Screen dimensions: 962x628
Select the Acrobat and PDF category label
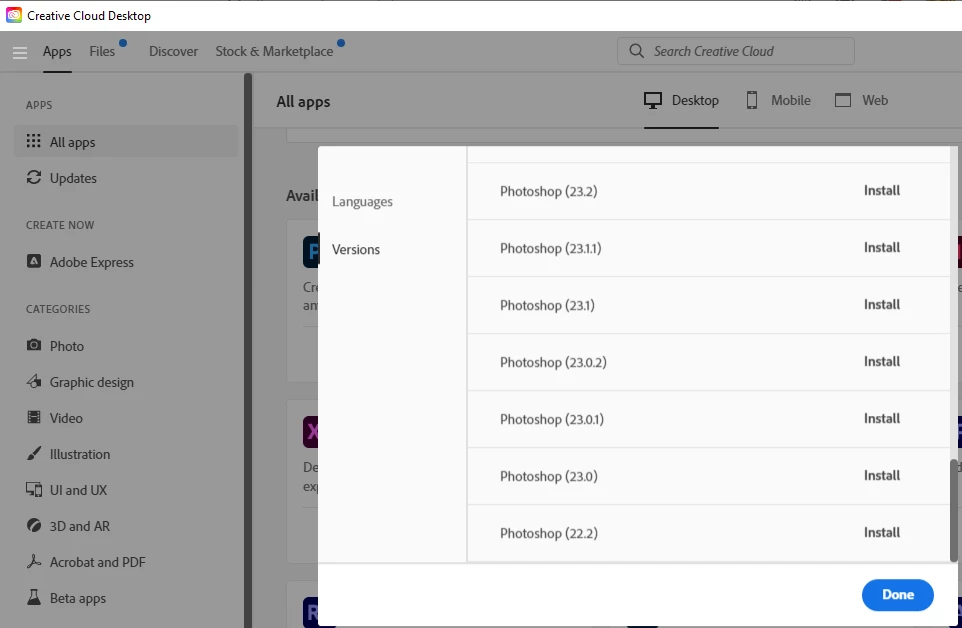pyautogui.click(x=98, y=562)
